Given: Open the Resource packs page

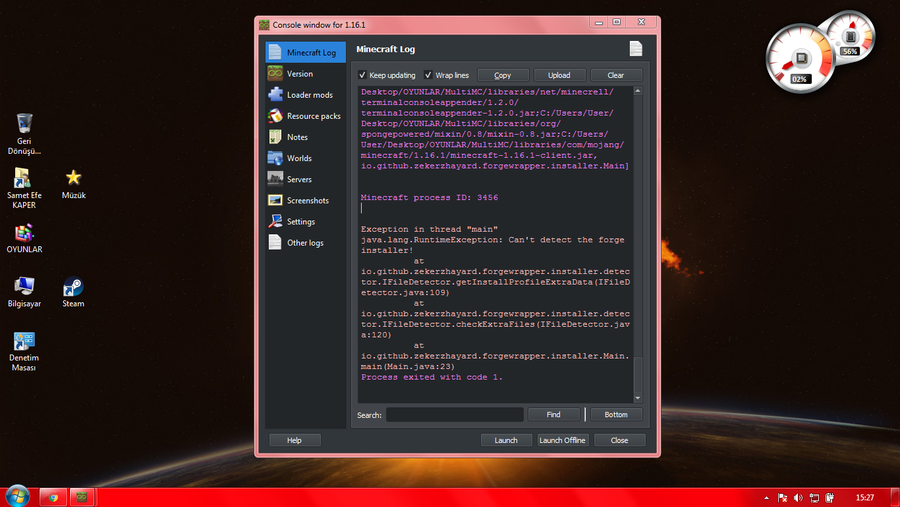Looking at the screenshot, I should pyautogui.click(x=305, y=116).
